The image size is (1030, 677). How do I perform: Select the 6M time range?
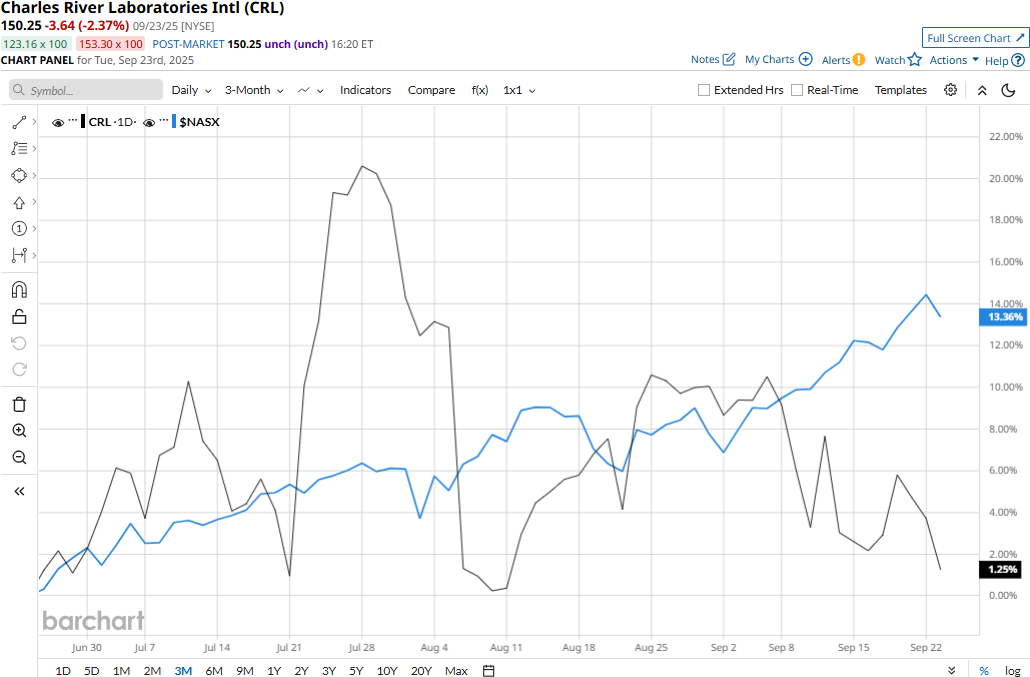pyautogui.click(x=213, y=670)
